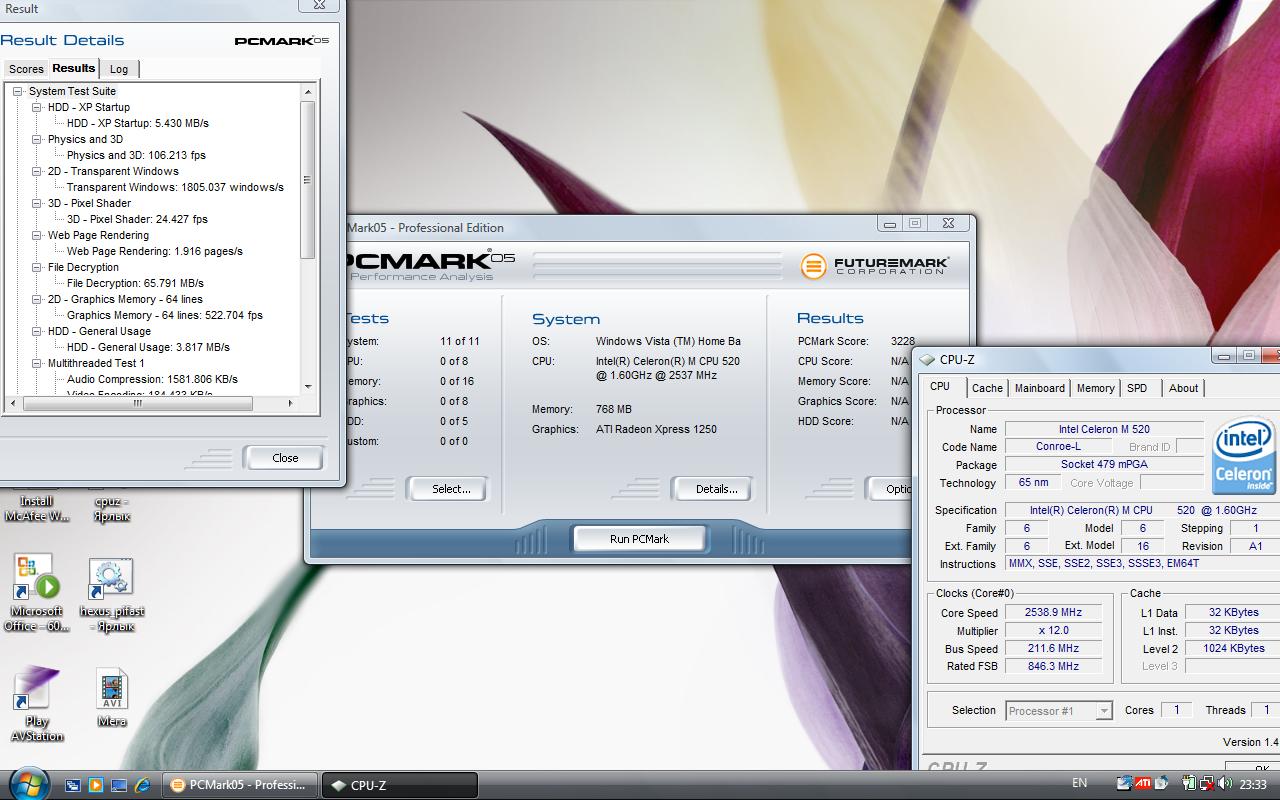Open the Mera AVI file icon
This screenshot has height=800, width=1280.
pos(112,698)
